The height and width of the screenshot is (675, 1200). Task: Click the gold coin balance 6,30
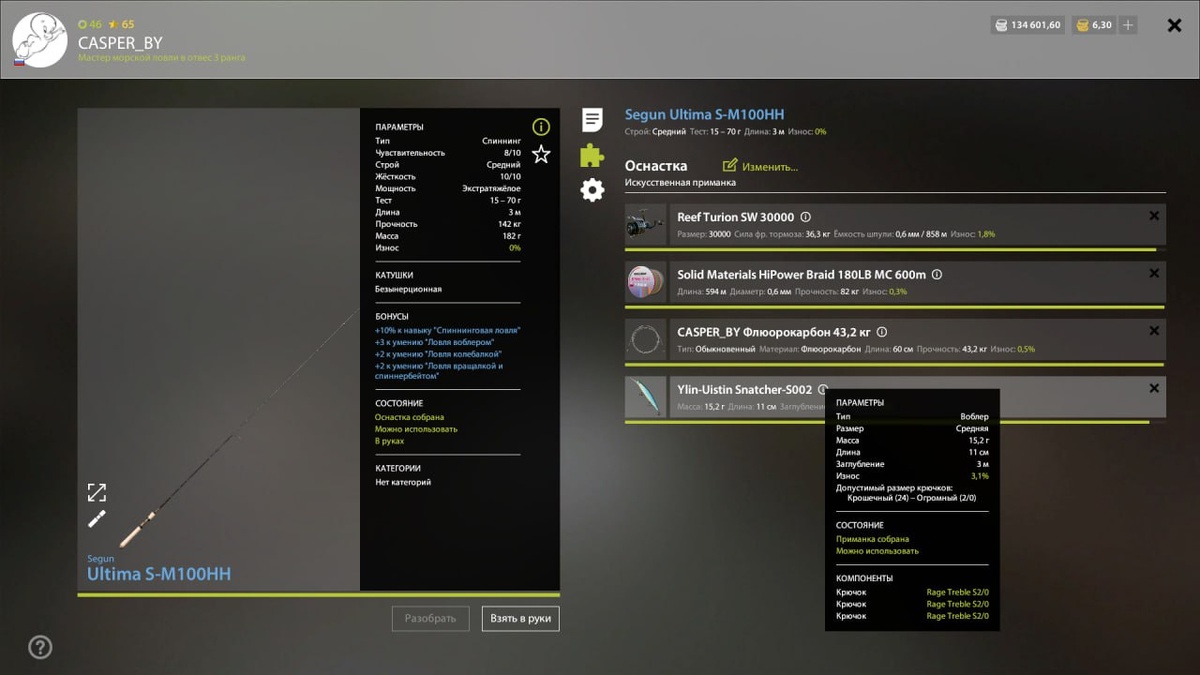pos(1093,25)
